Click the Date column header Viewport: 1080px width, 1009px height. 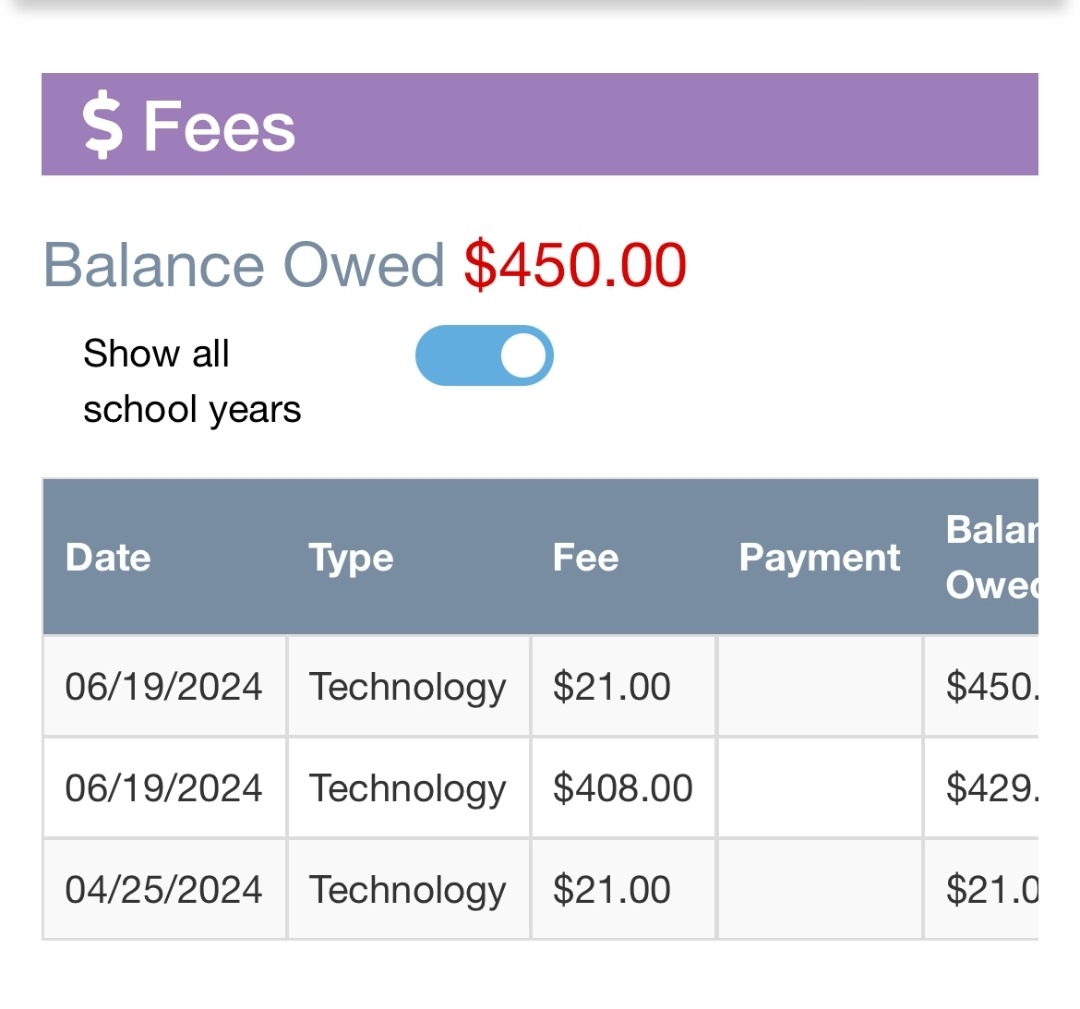pos(108,557)
